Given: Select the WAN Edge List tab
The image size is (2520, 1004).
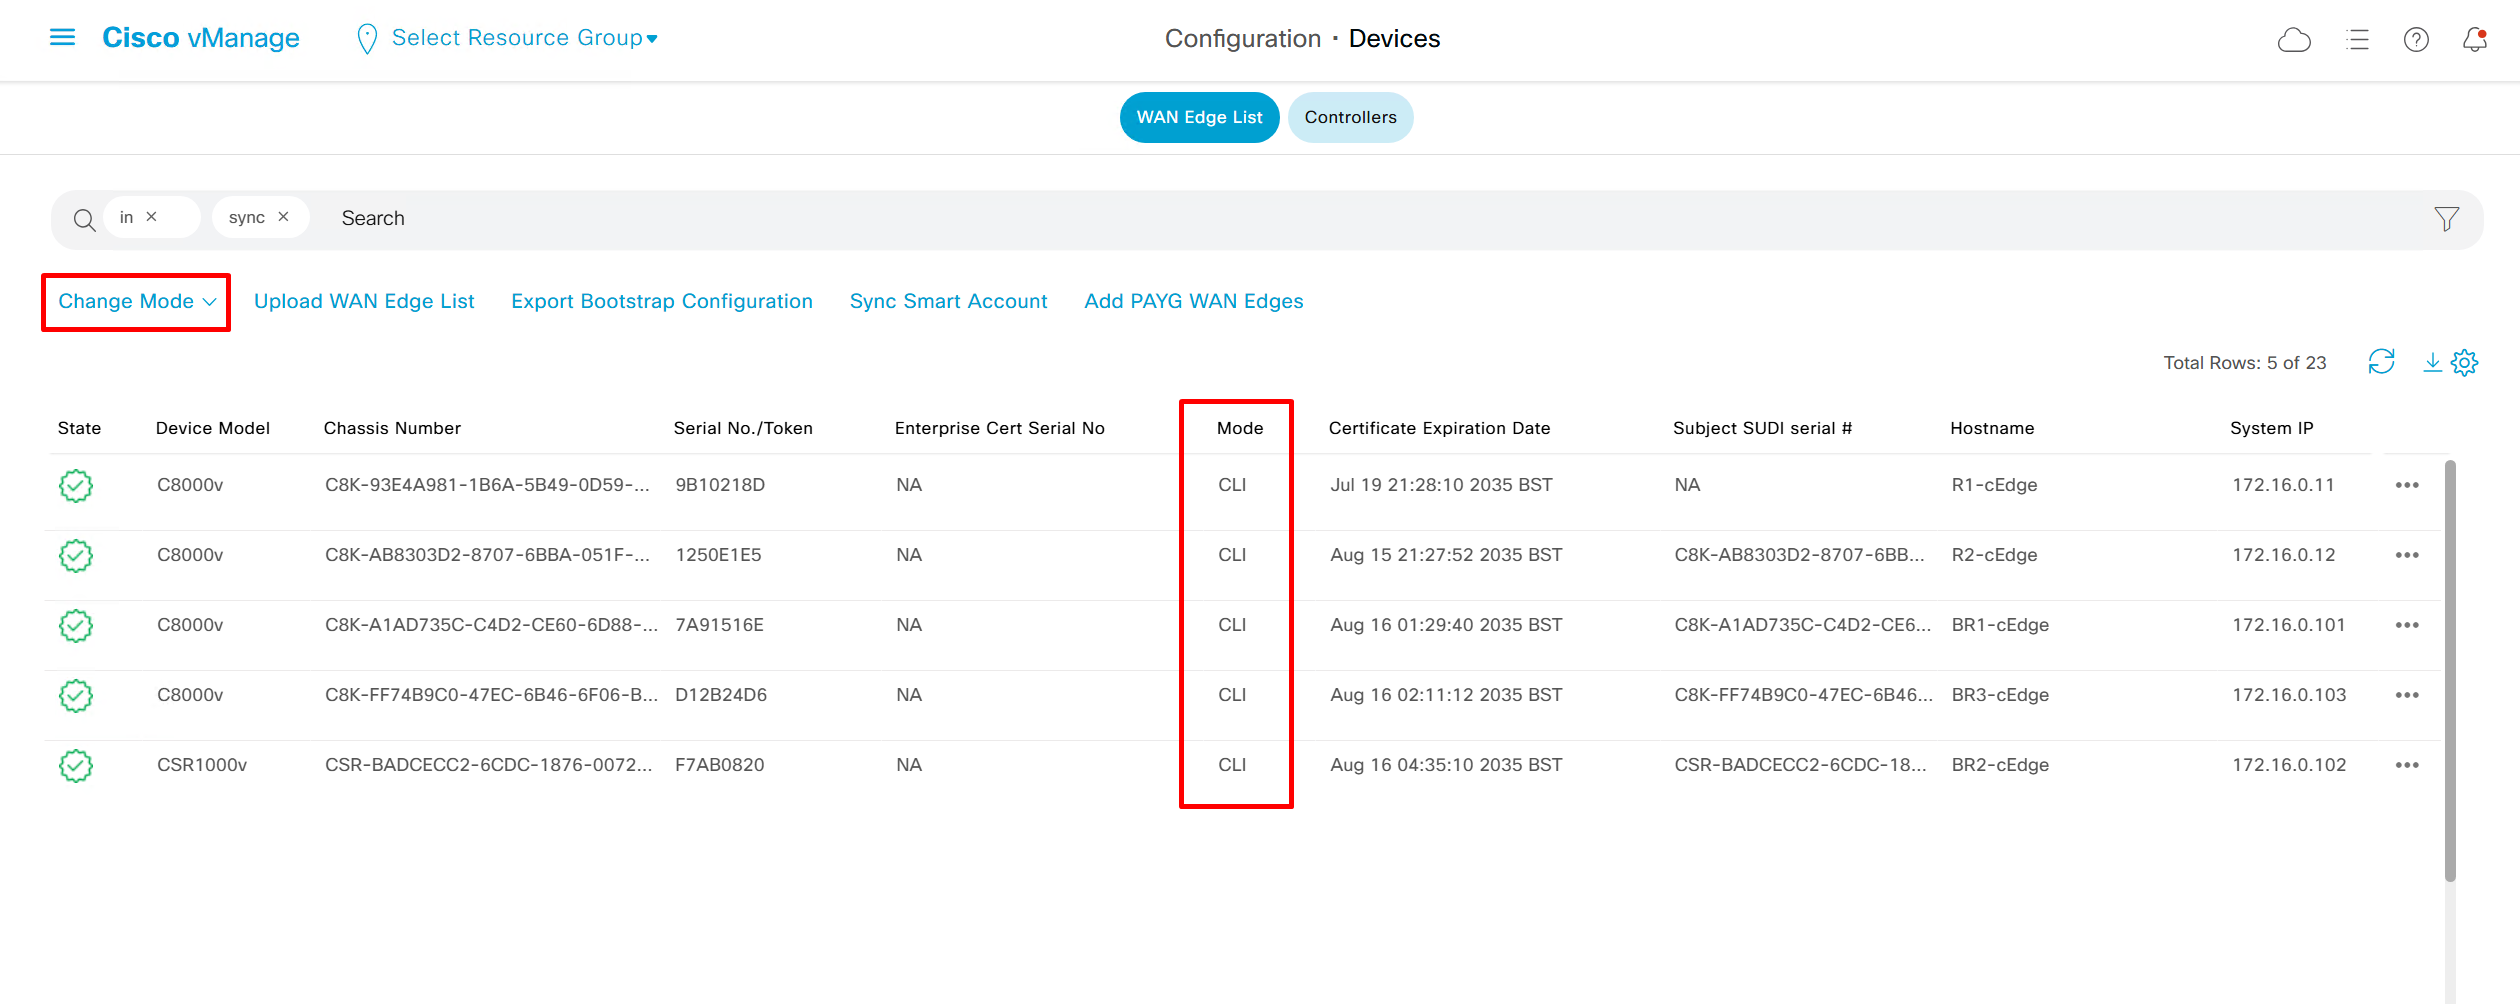Looking at the screenshot, I should 1199,118.
